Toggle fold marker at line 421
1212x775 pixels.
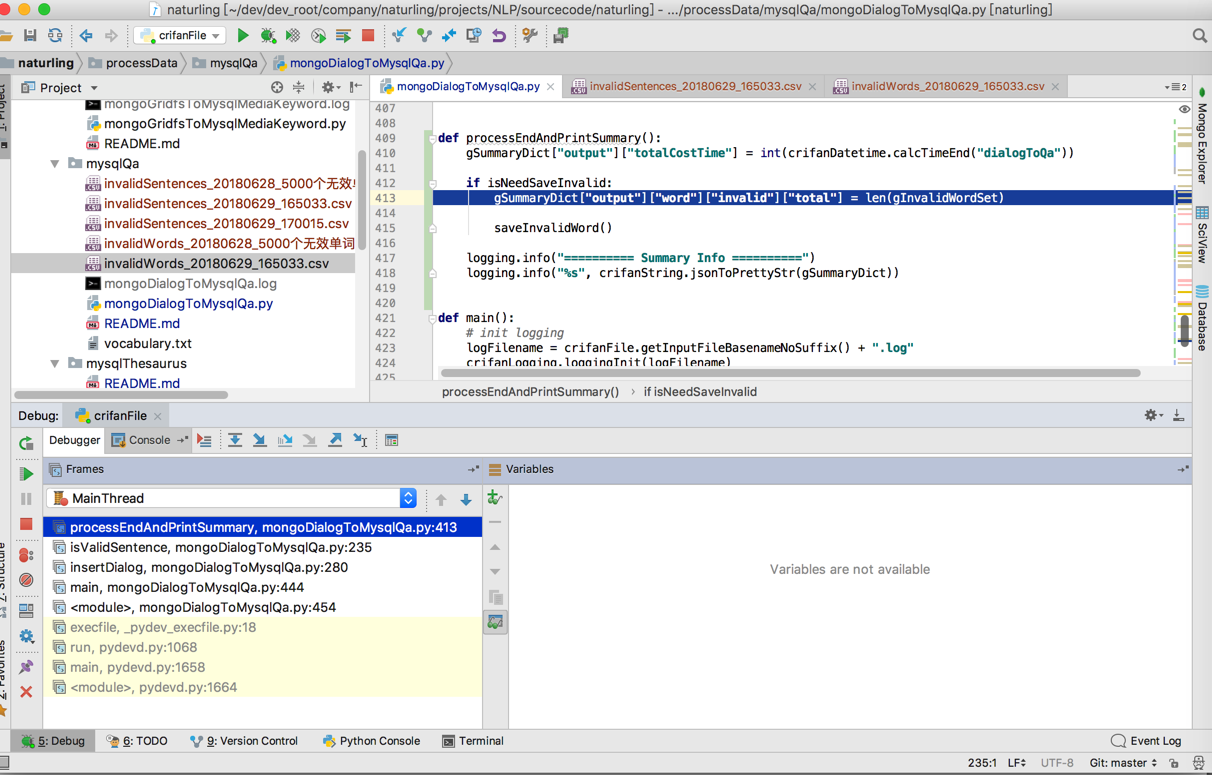coord(432,318)
